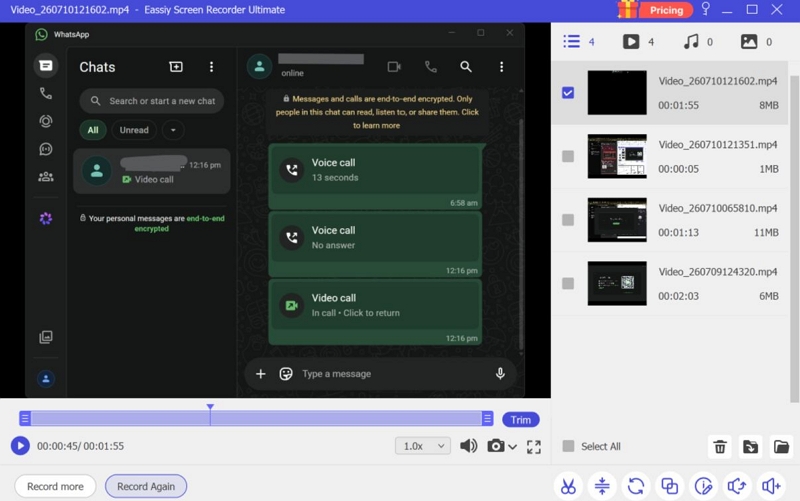Open the scissors cut tool
This screenshot has height=501, width=800.
(568, 486)
